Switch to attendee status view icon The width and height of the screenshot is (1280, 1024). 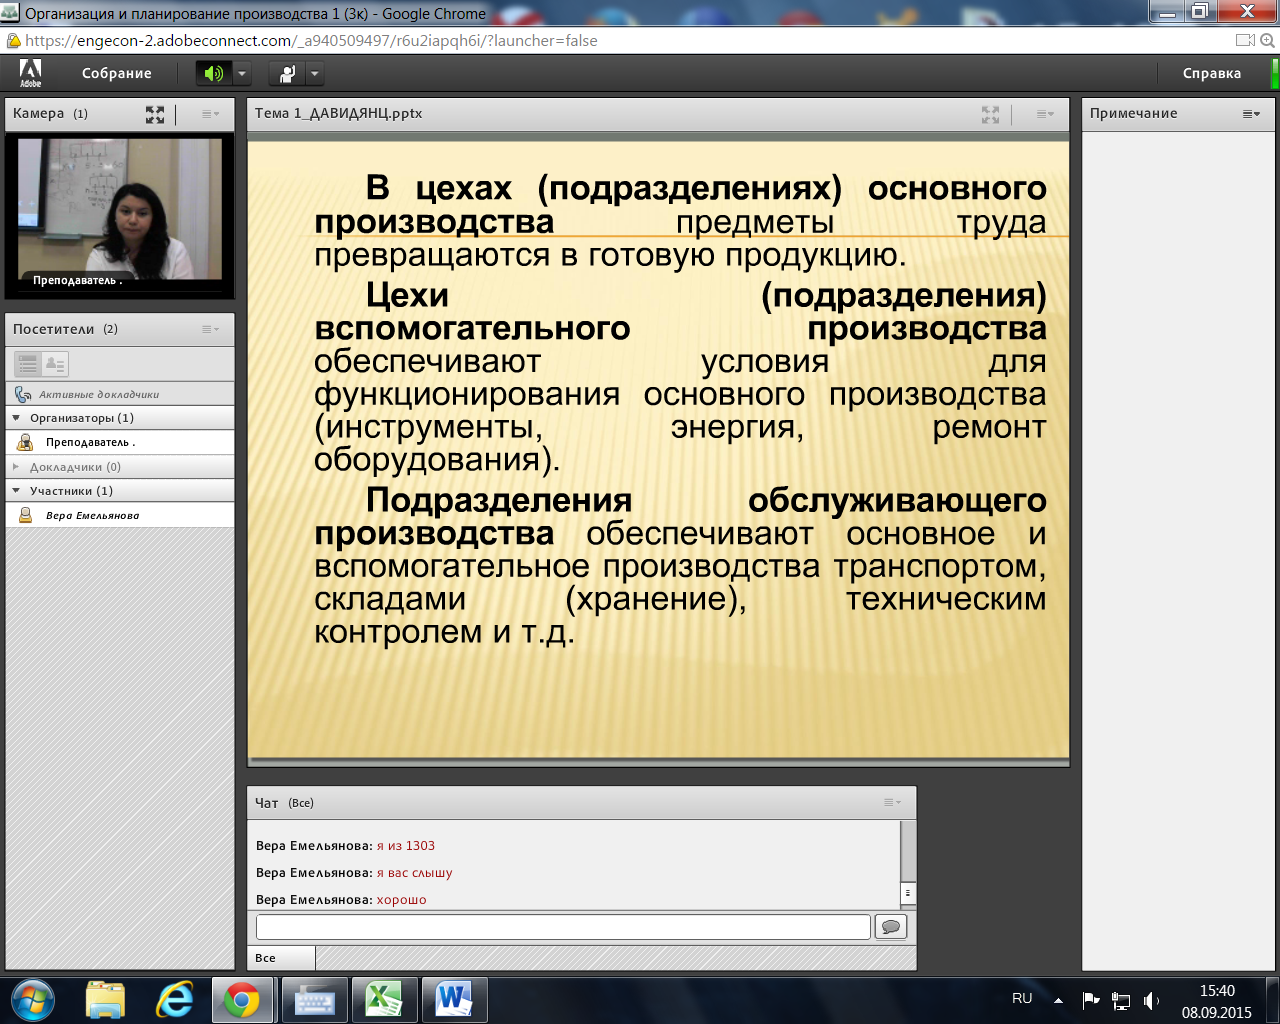click(x=55, y=364)
